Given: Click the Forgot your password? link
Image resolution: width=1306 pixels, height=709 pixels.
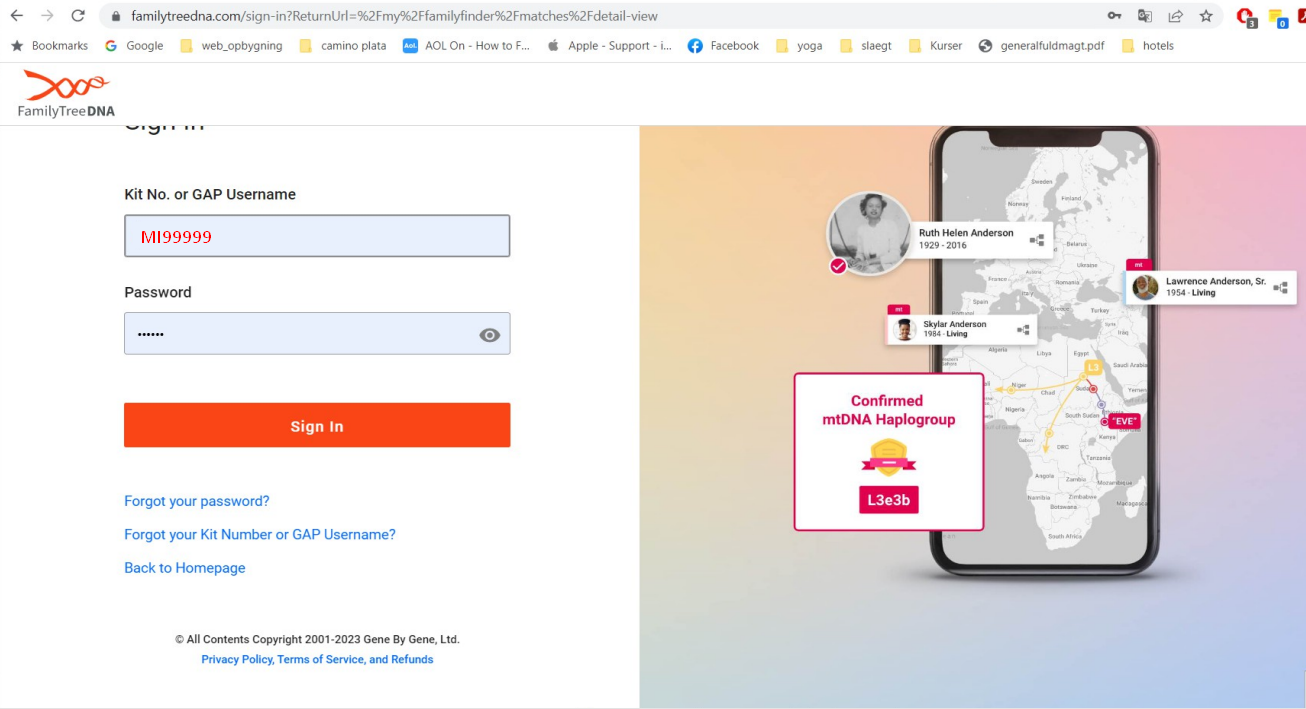Looking at the screenshot, I should [197, 501].
